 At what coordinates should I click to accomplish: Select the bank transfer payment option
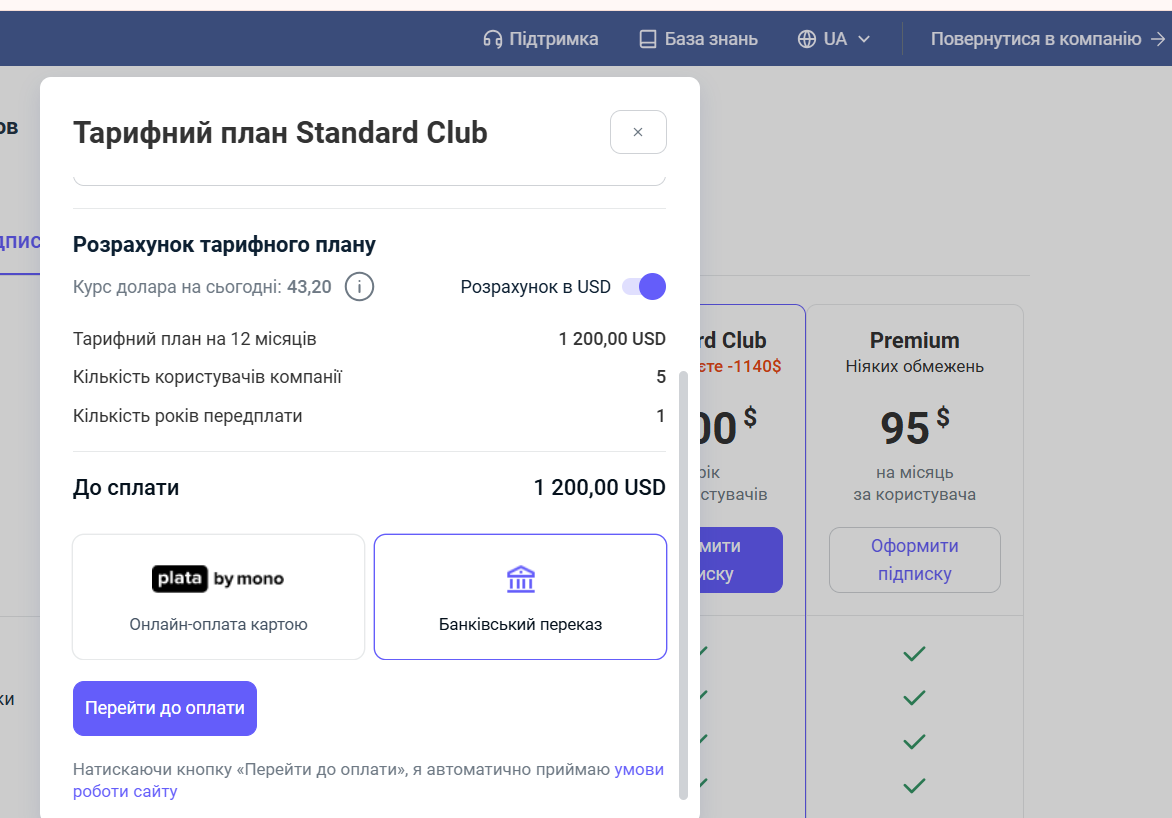[x=520, y=597]
